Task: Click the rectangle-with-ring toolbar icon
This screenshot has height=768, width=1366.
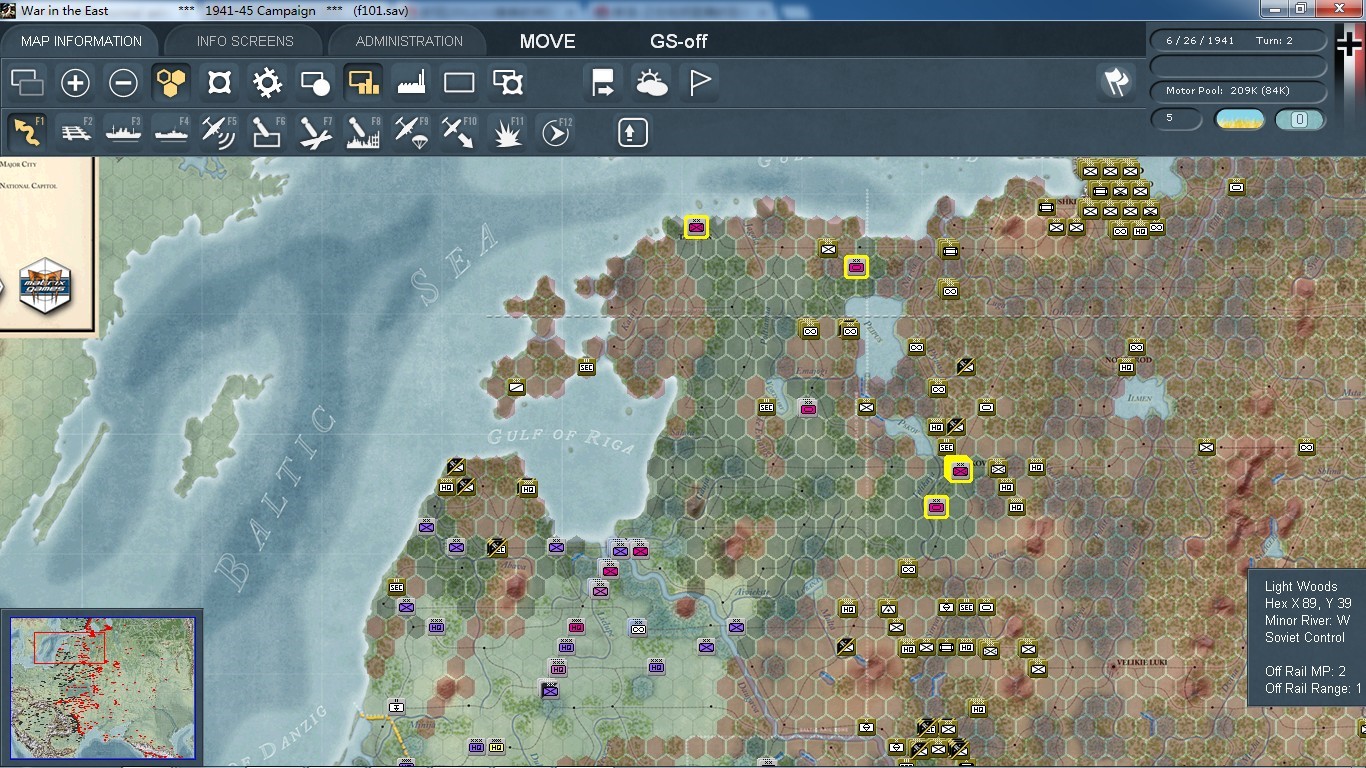Action: [508, 83]
